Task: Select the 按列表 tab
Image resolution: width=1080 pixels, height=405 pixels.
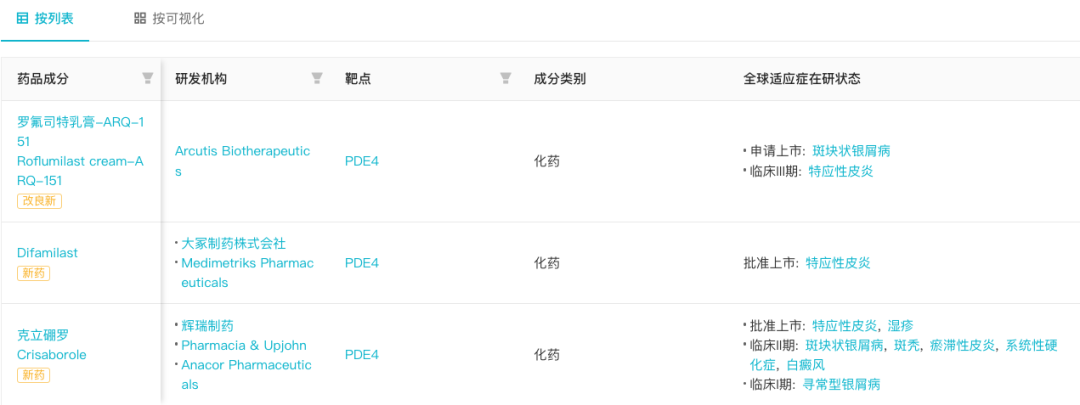Action: pos(45,19)
